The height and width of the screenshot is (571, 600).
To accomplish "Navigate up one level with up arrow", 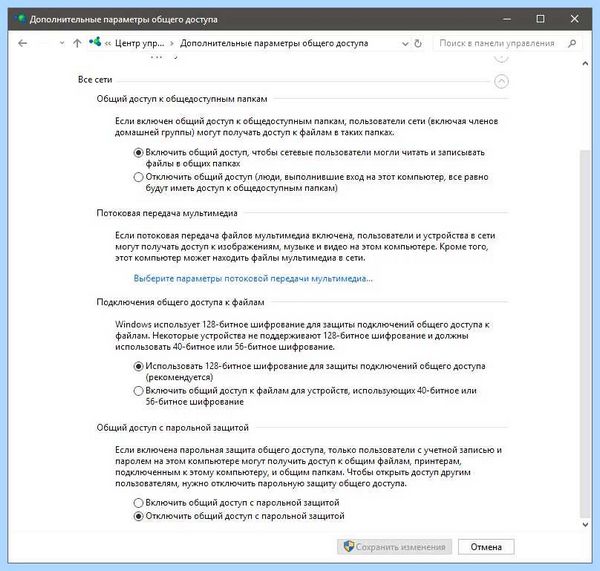I will coord(77,43).
